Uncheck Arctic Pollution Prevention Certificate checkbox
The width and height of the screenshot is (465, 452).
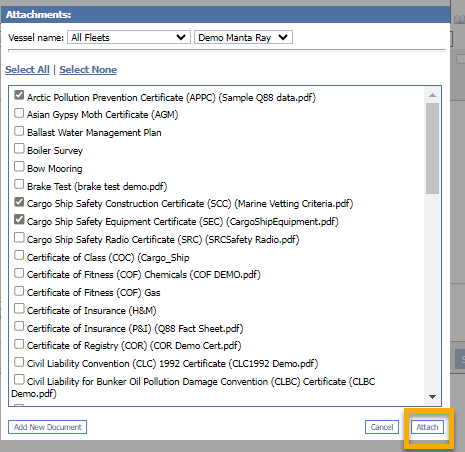click(19, 95)
